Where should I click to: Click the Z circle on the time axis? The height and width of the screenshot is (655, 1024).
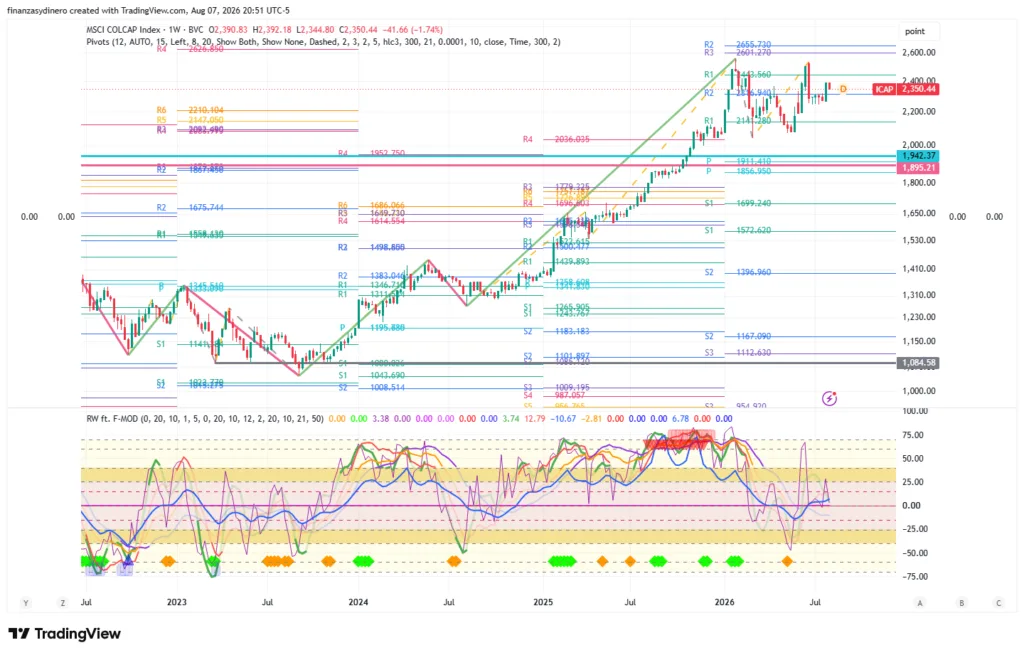[63, 603]
